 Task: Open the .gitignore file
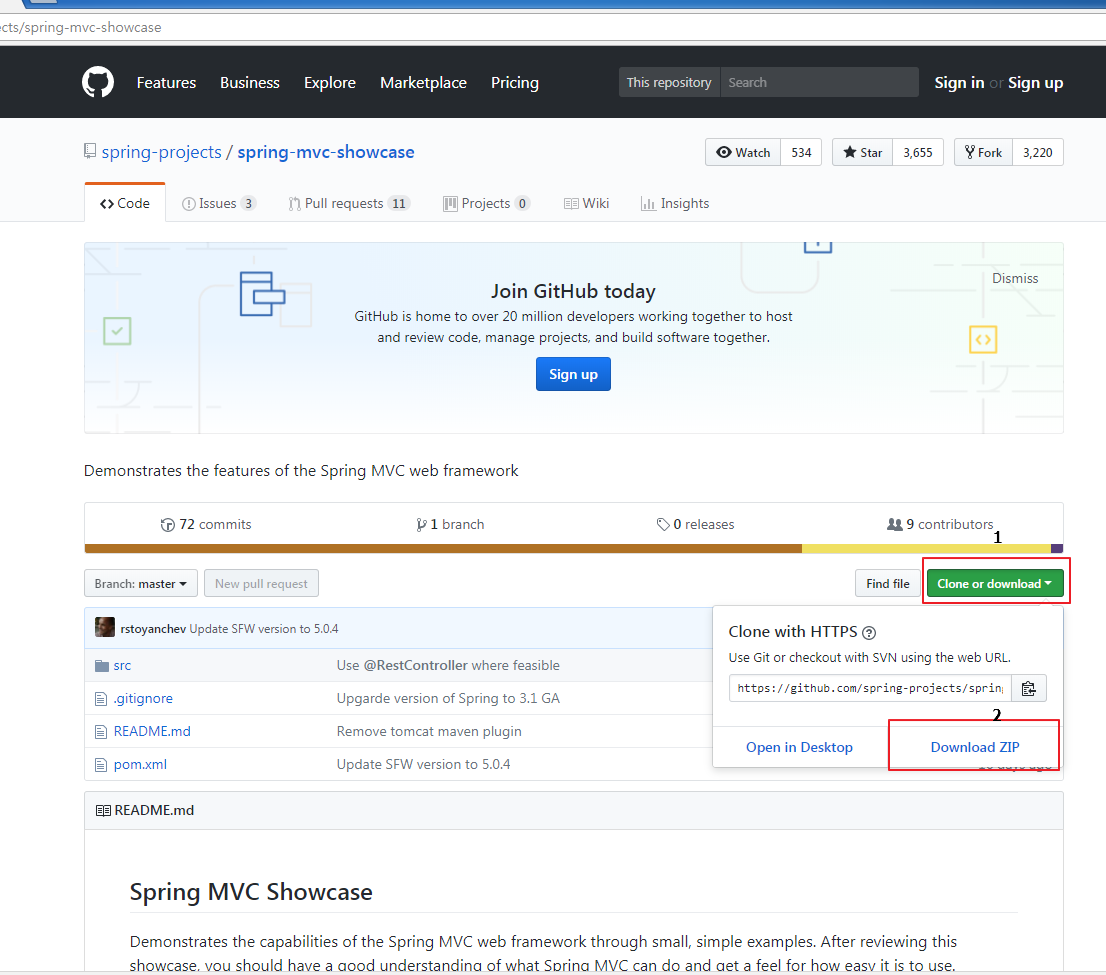point(143,698)
